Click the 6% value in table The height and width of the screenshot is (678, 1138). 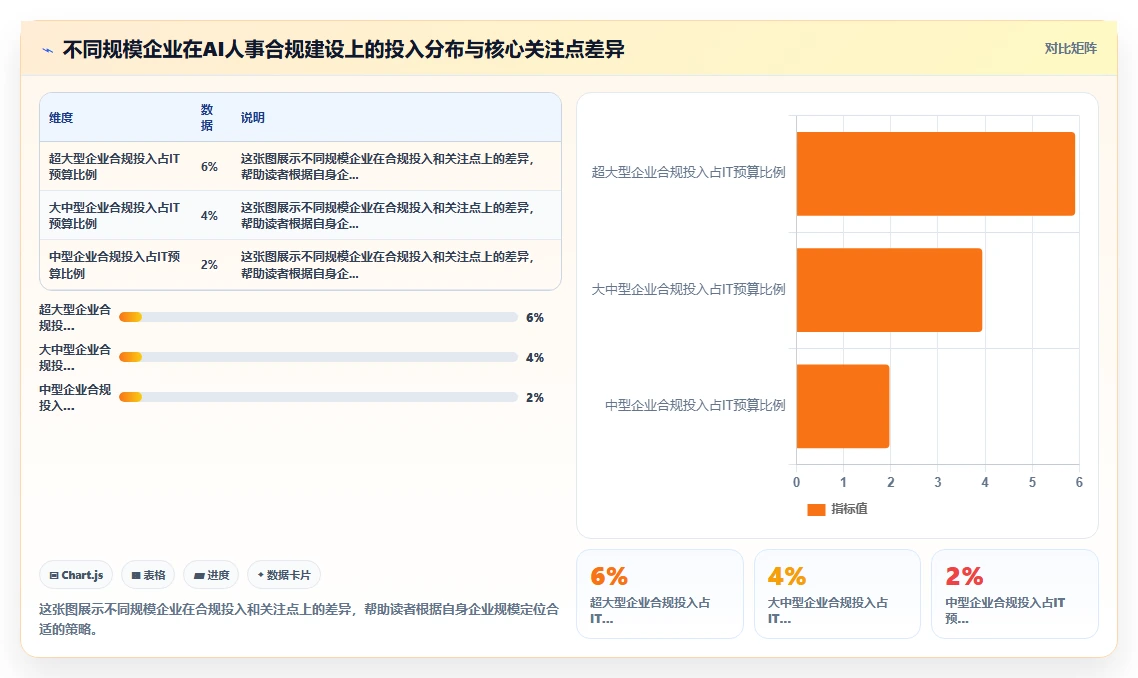(209, 166)
